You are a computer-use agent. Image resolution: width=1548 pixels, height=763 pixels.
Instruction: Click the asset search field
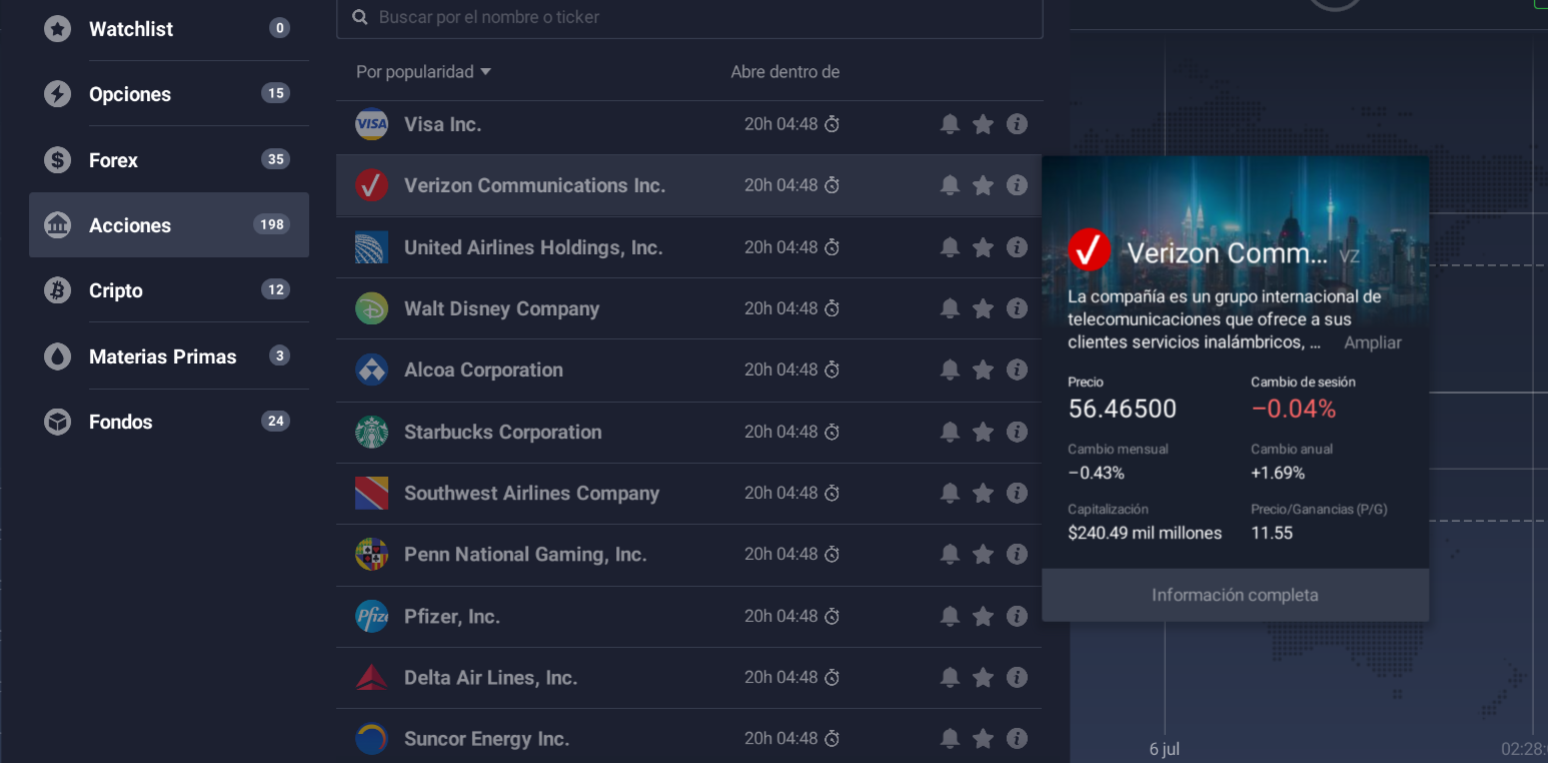point(690,18)
